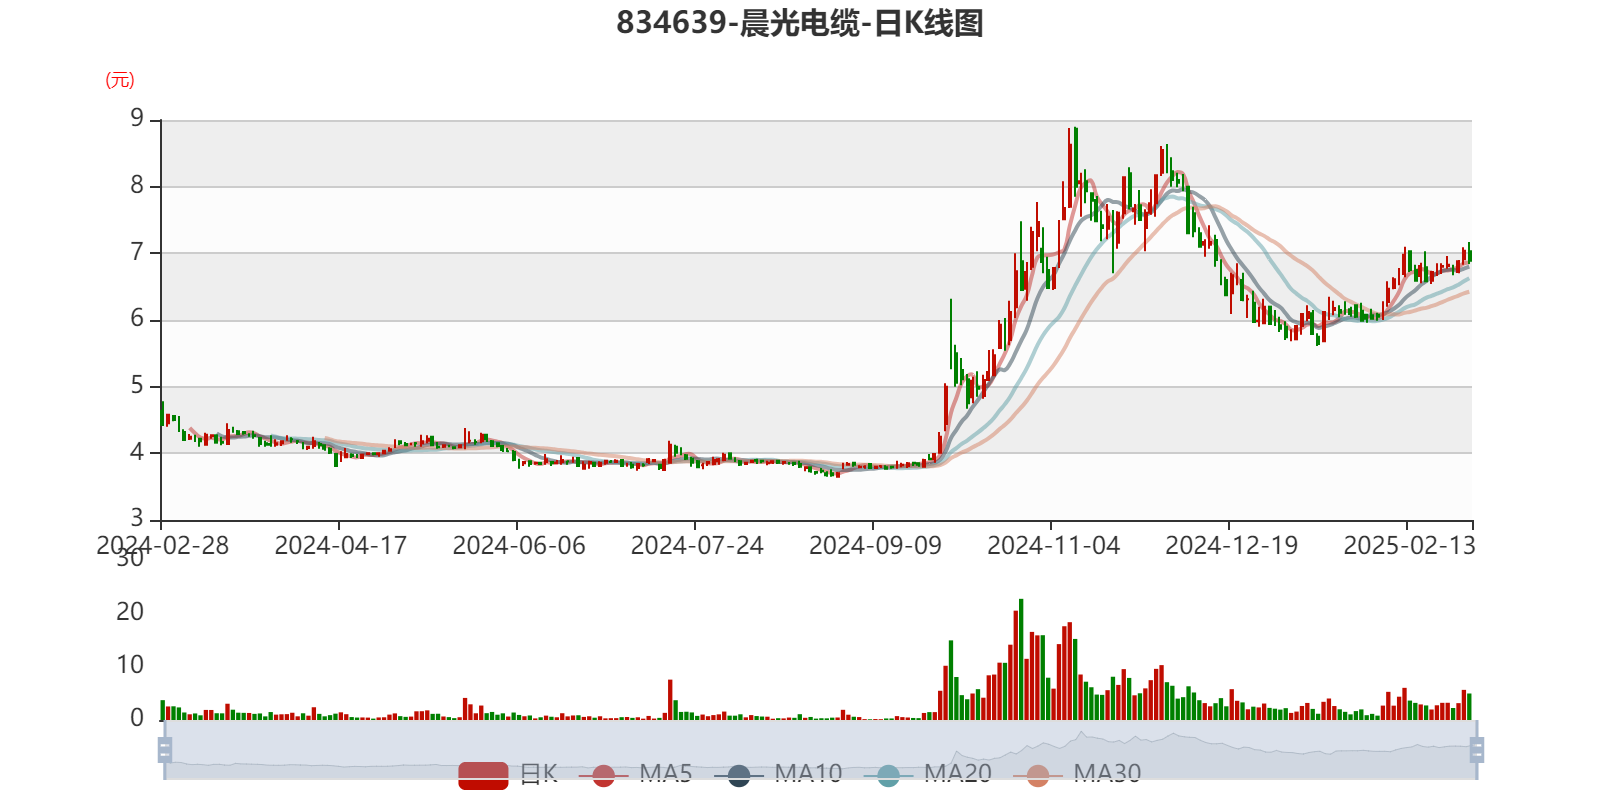Click the chart title 834639-晨光电缆-日K线图

click(800, 22)
